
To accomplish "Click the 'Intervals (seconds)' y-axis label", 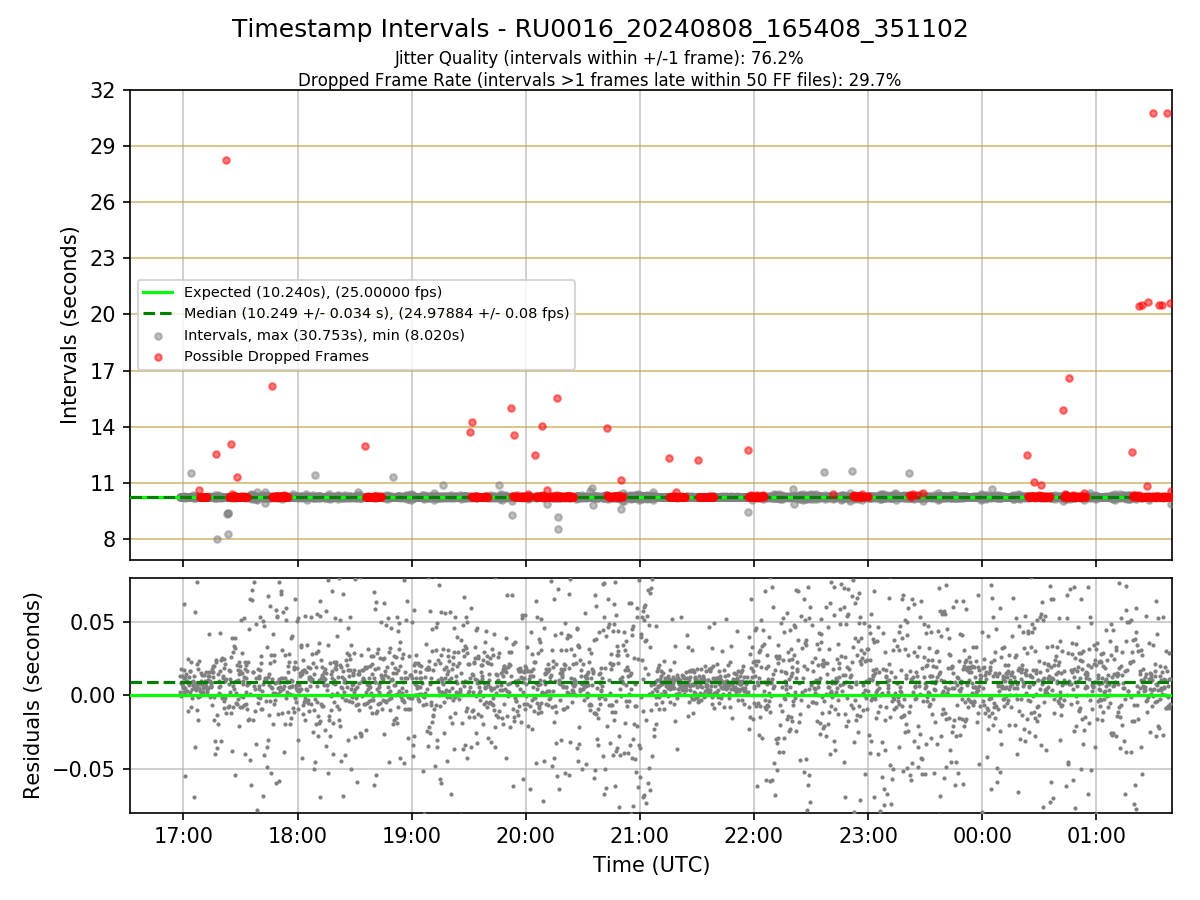I will [69, 325].
